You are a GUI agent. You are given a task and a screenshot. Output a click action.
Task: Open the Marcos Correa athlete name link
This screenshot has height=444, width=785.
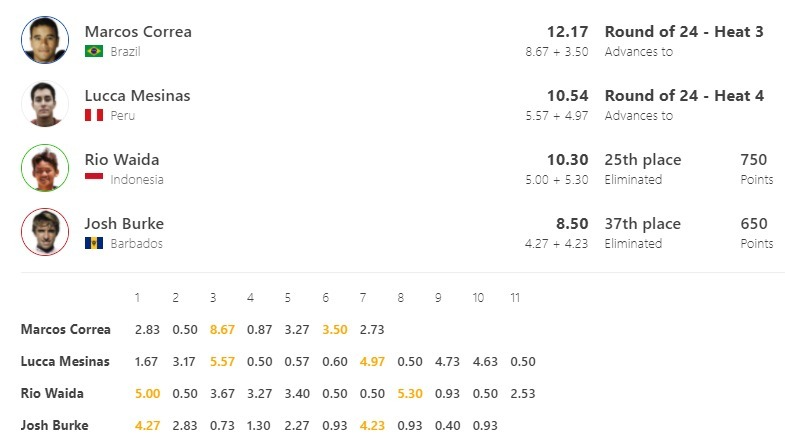138,32
